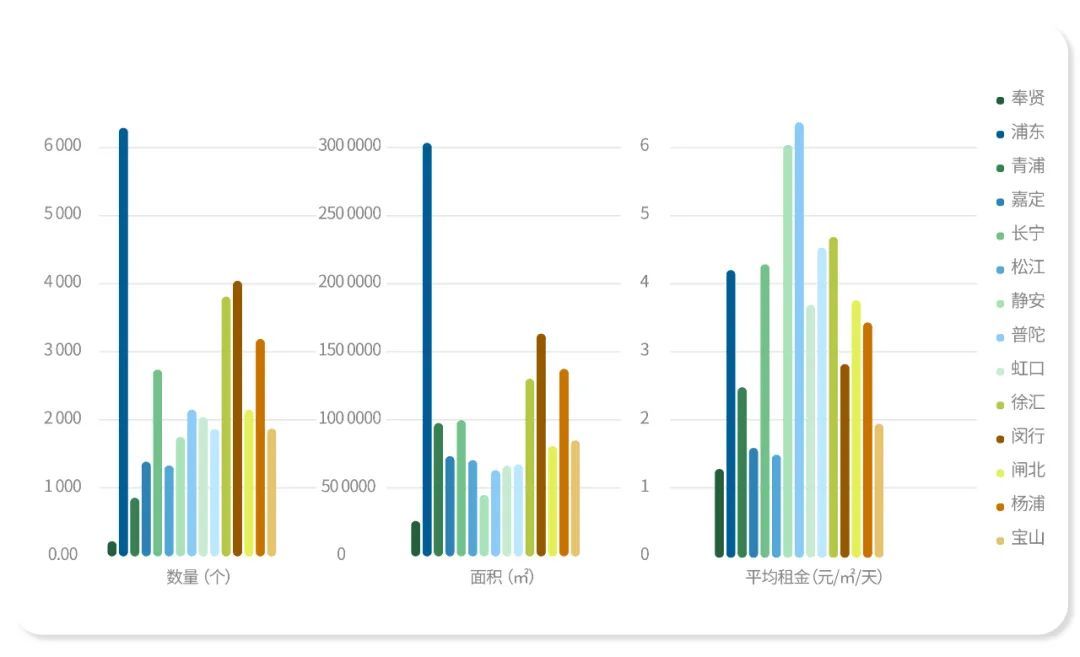
Task: Click the tallest 普陀 bar in rent chart
Action: (x=799, y=340)
